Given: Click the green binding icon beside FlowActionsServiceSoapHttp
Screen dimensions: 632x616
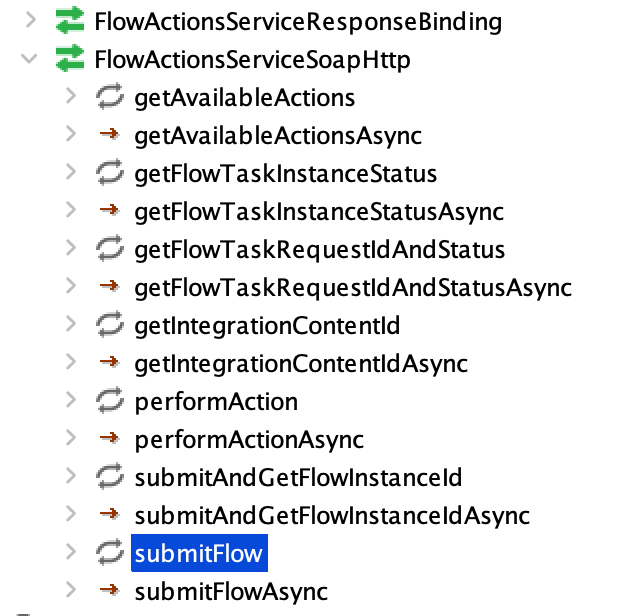Looking at the screenshot, I should coord(70,60).
